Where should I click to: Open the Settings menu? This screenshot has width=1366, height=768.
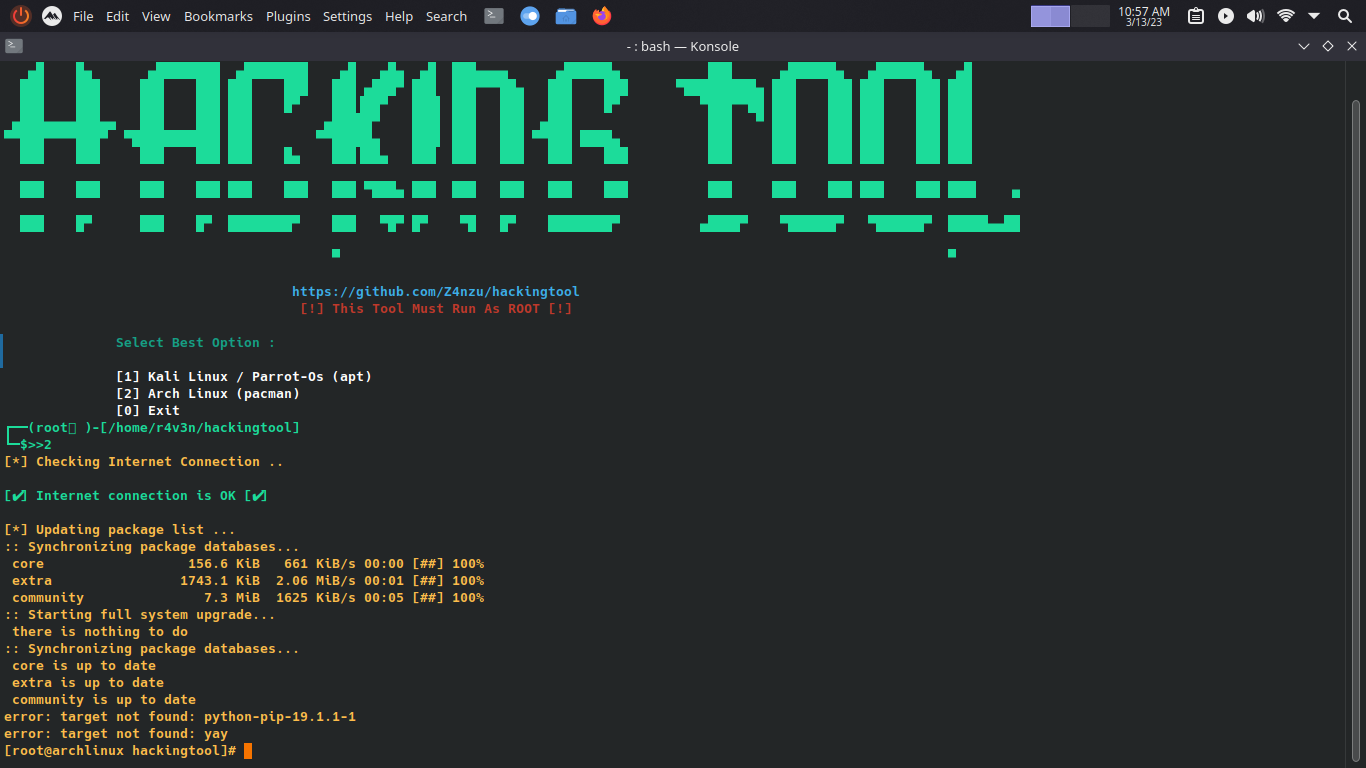347,16
